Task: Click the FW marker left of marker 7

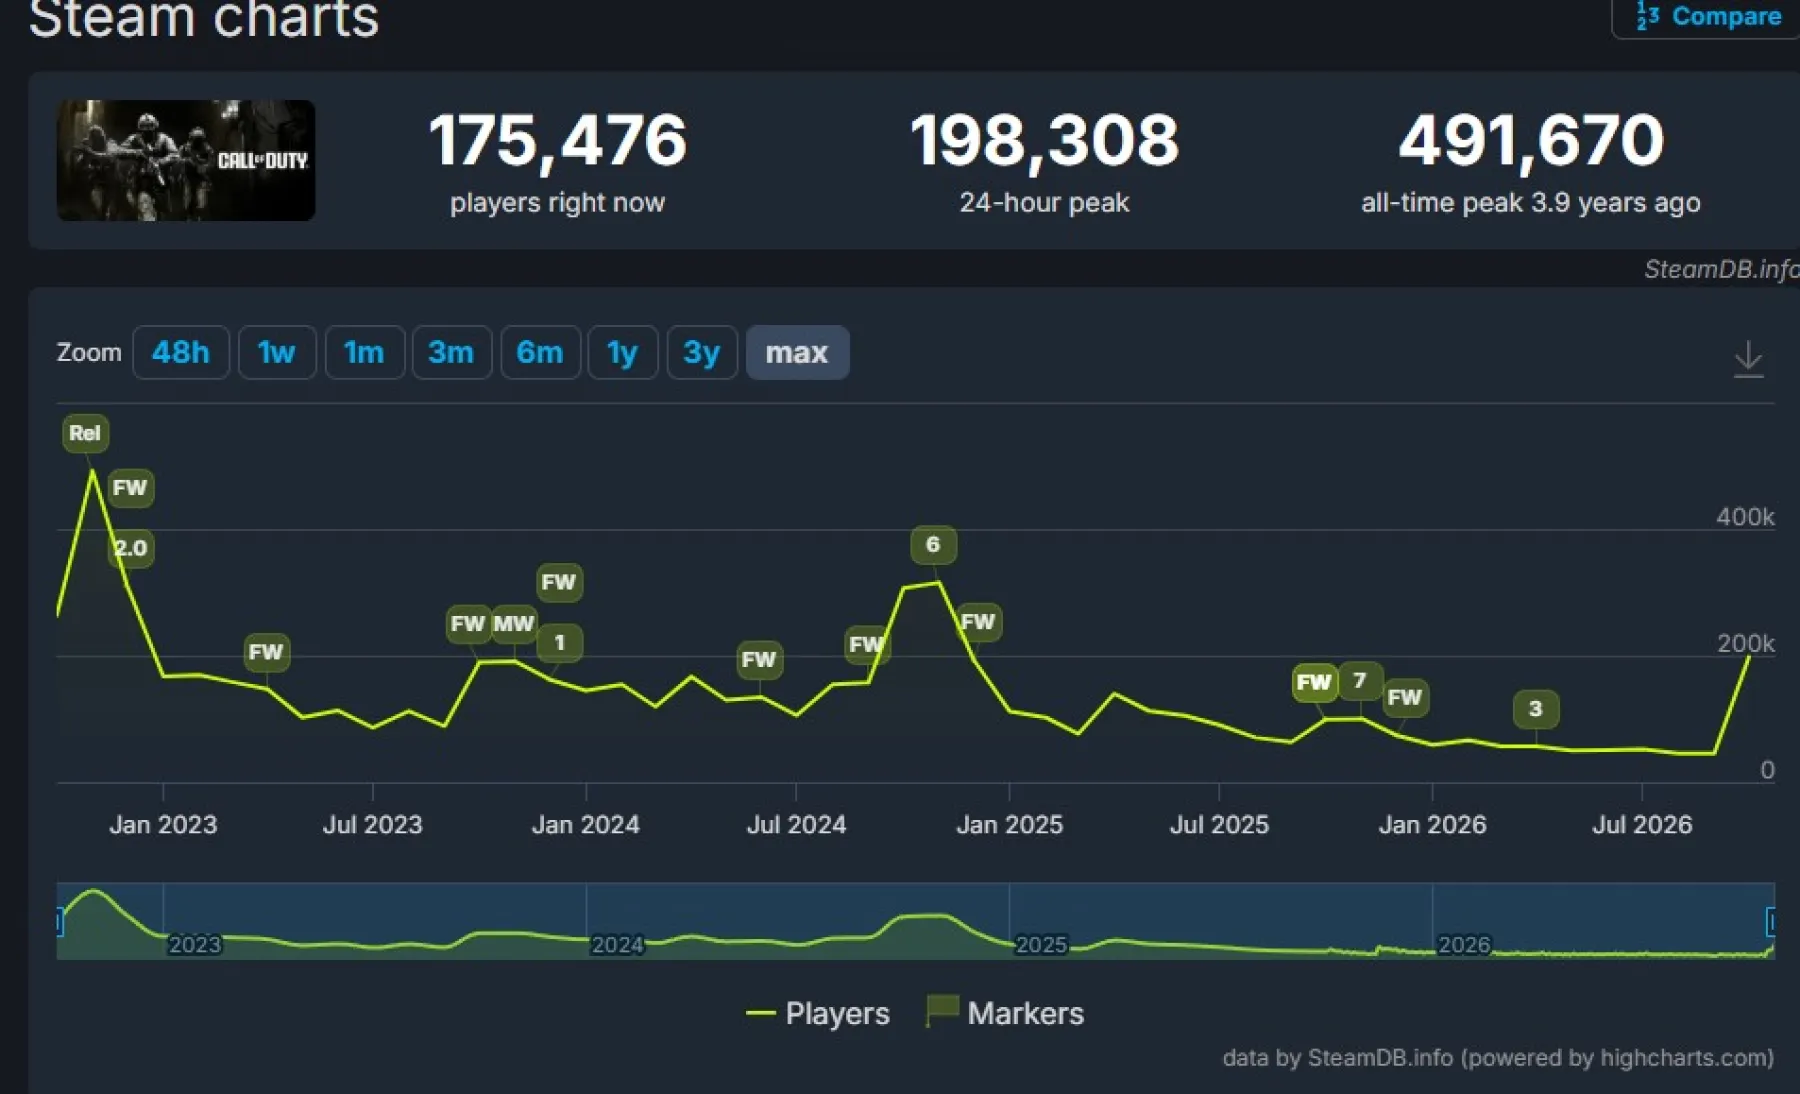Action: [1314, 682]
